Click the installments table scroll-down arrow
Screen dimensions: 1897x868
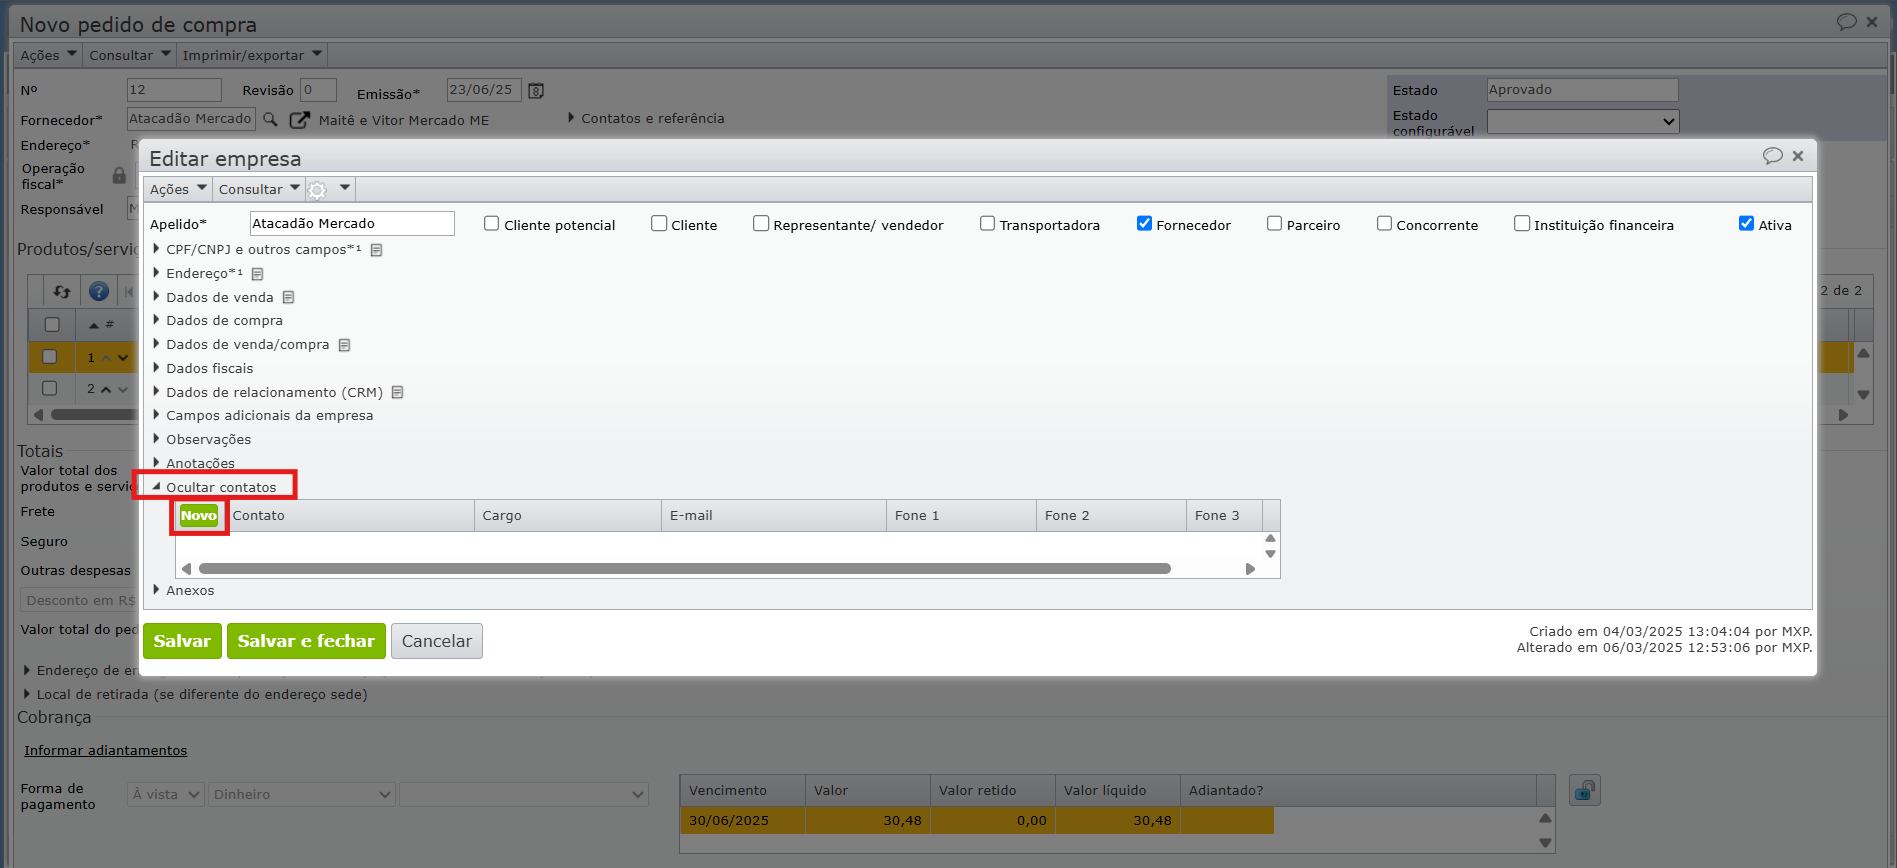(x=1545, y=843)
